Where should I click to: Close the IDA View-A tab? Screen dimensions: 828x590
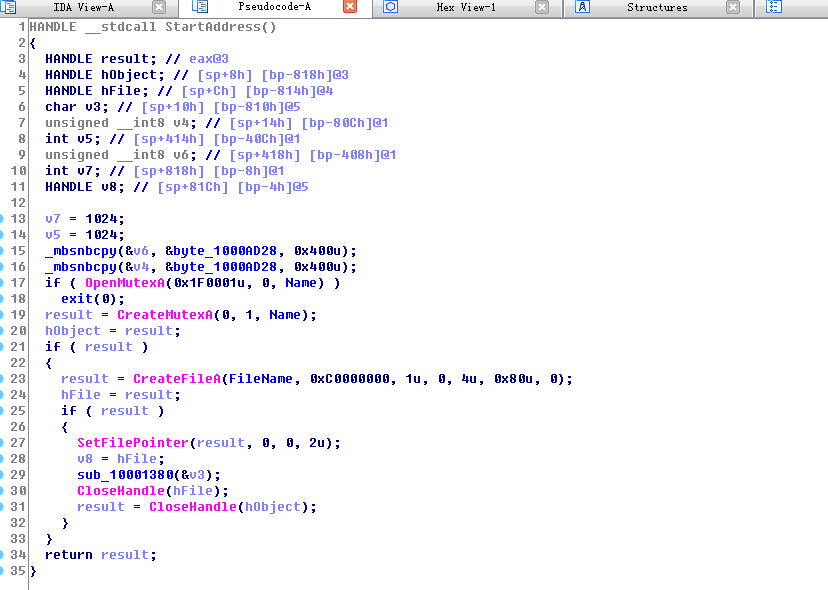[x=158, y=7]
